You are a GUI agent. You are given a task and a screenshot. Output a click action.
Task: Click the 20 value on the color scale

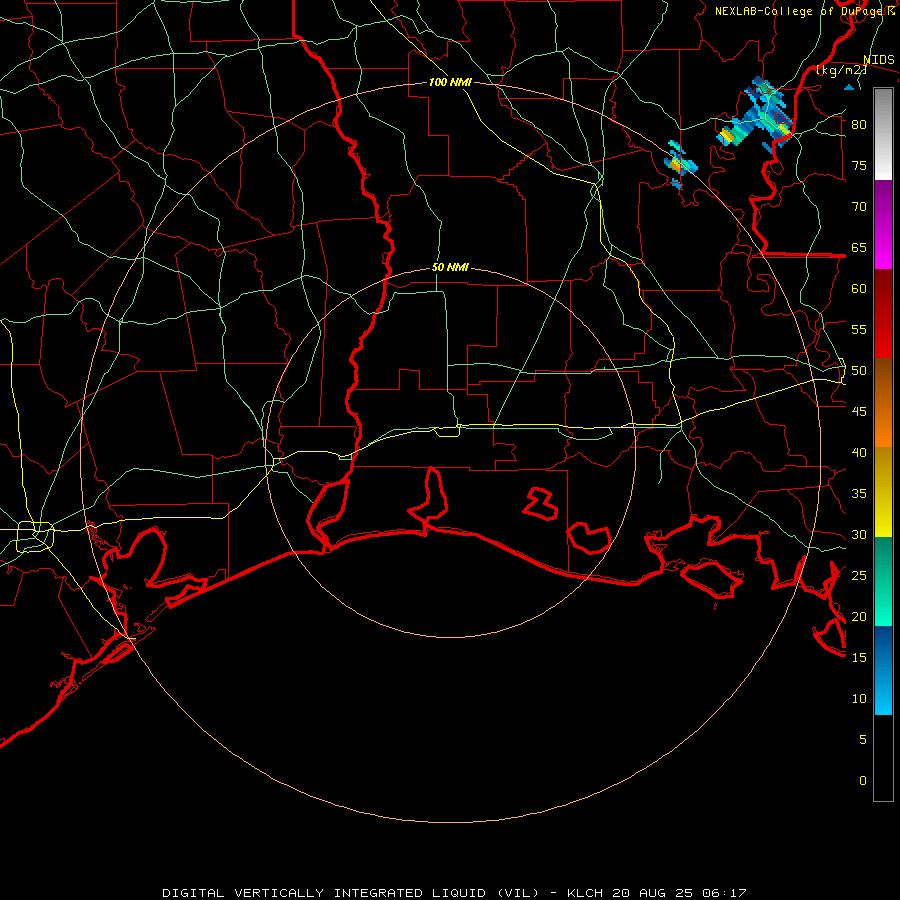tap(859, 616)
